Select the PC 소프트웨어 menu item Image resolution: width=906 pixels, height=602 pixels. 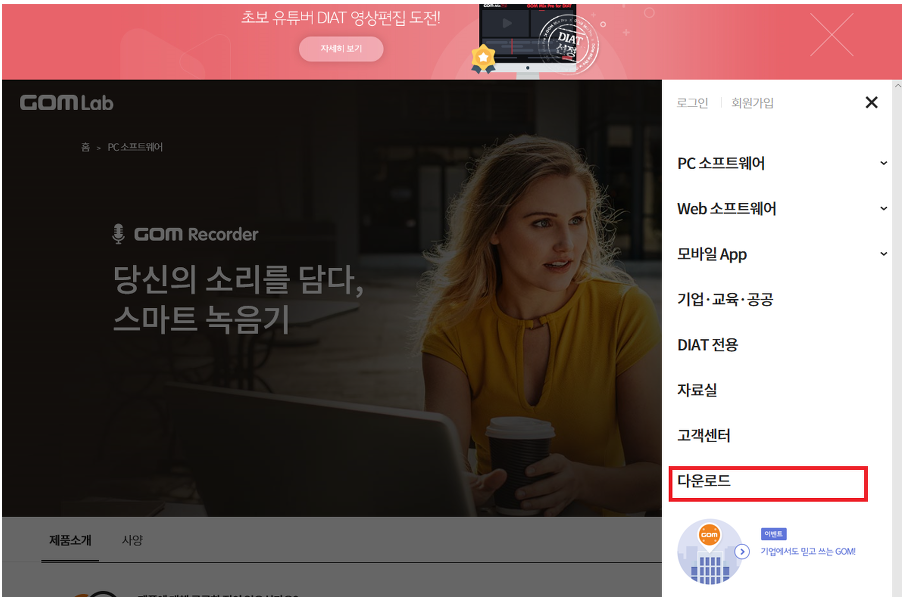tap(721, 163)
